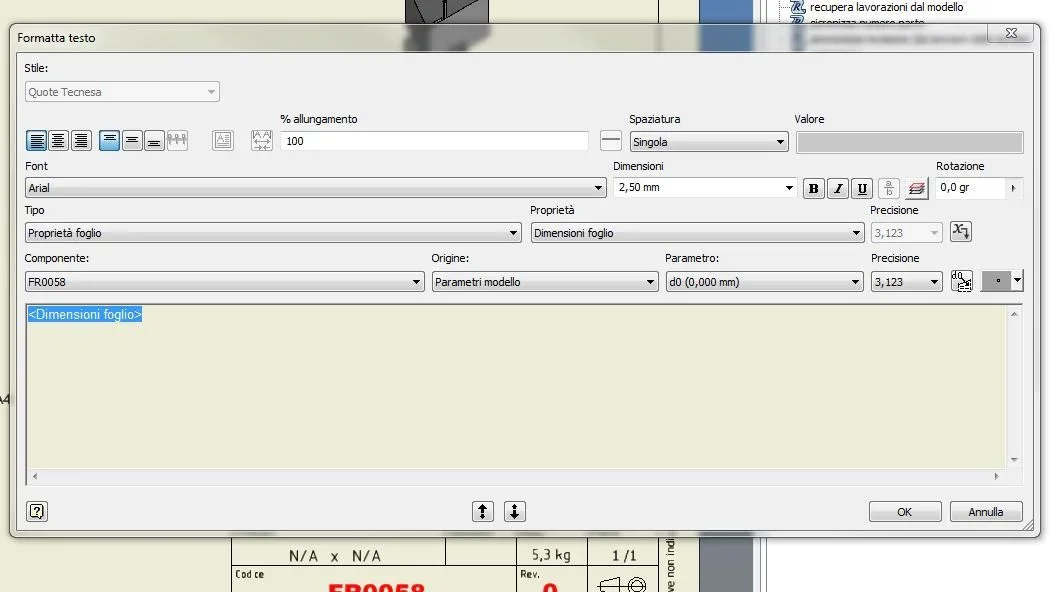1049x592 pixels.
Task: Click the fit text stretch icon
Action: [262, 140]
